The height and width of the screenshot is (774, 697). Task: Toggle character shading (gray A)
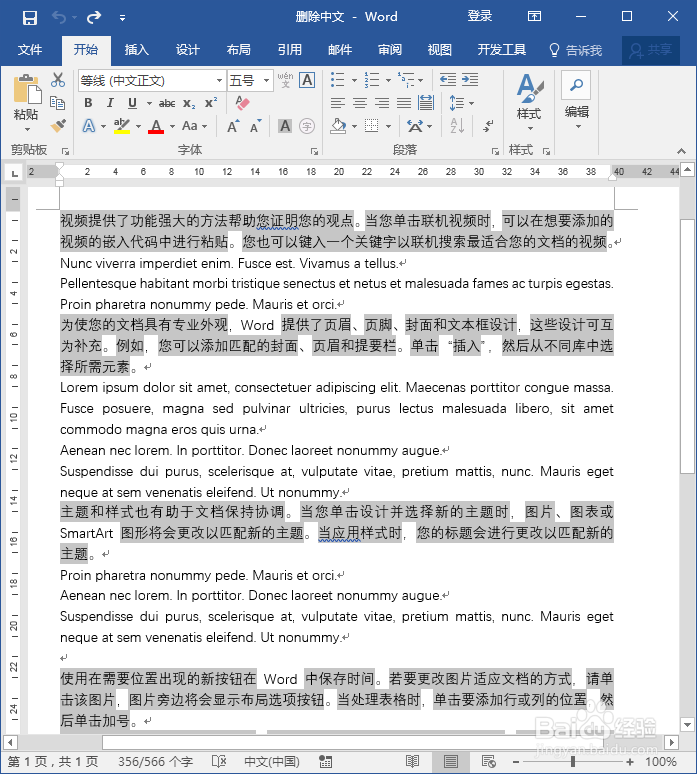(x=285, y=126)
